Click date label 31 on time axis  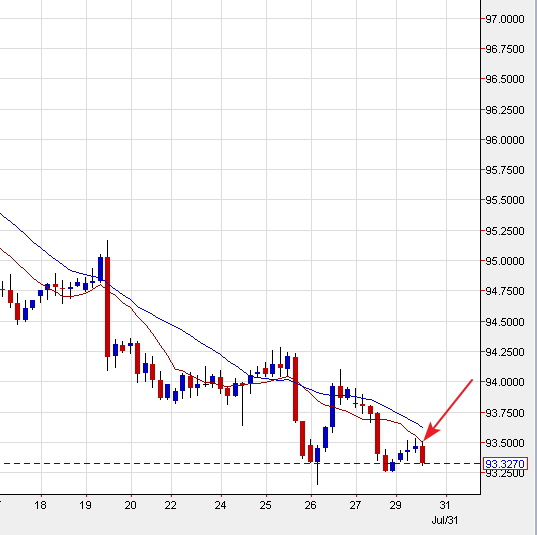pos(445,505)
